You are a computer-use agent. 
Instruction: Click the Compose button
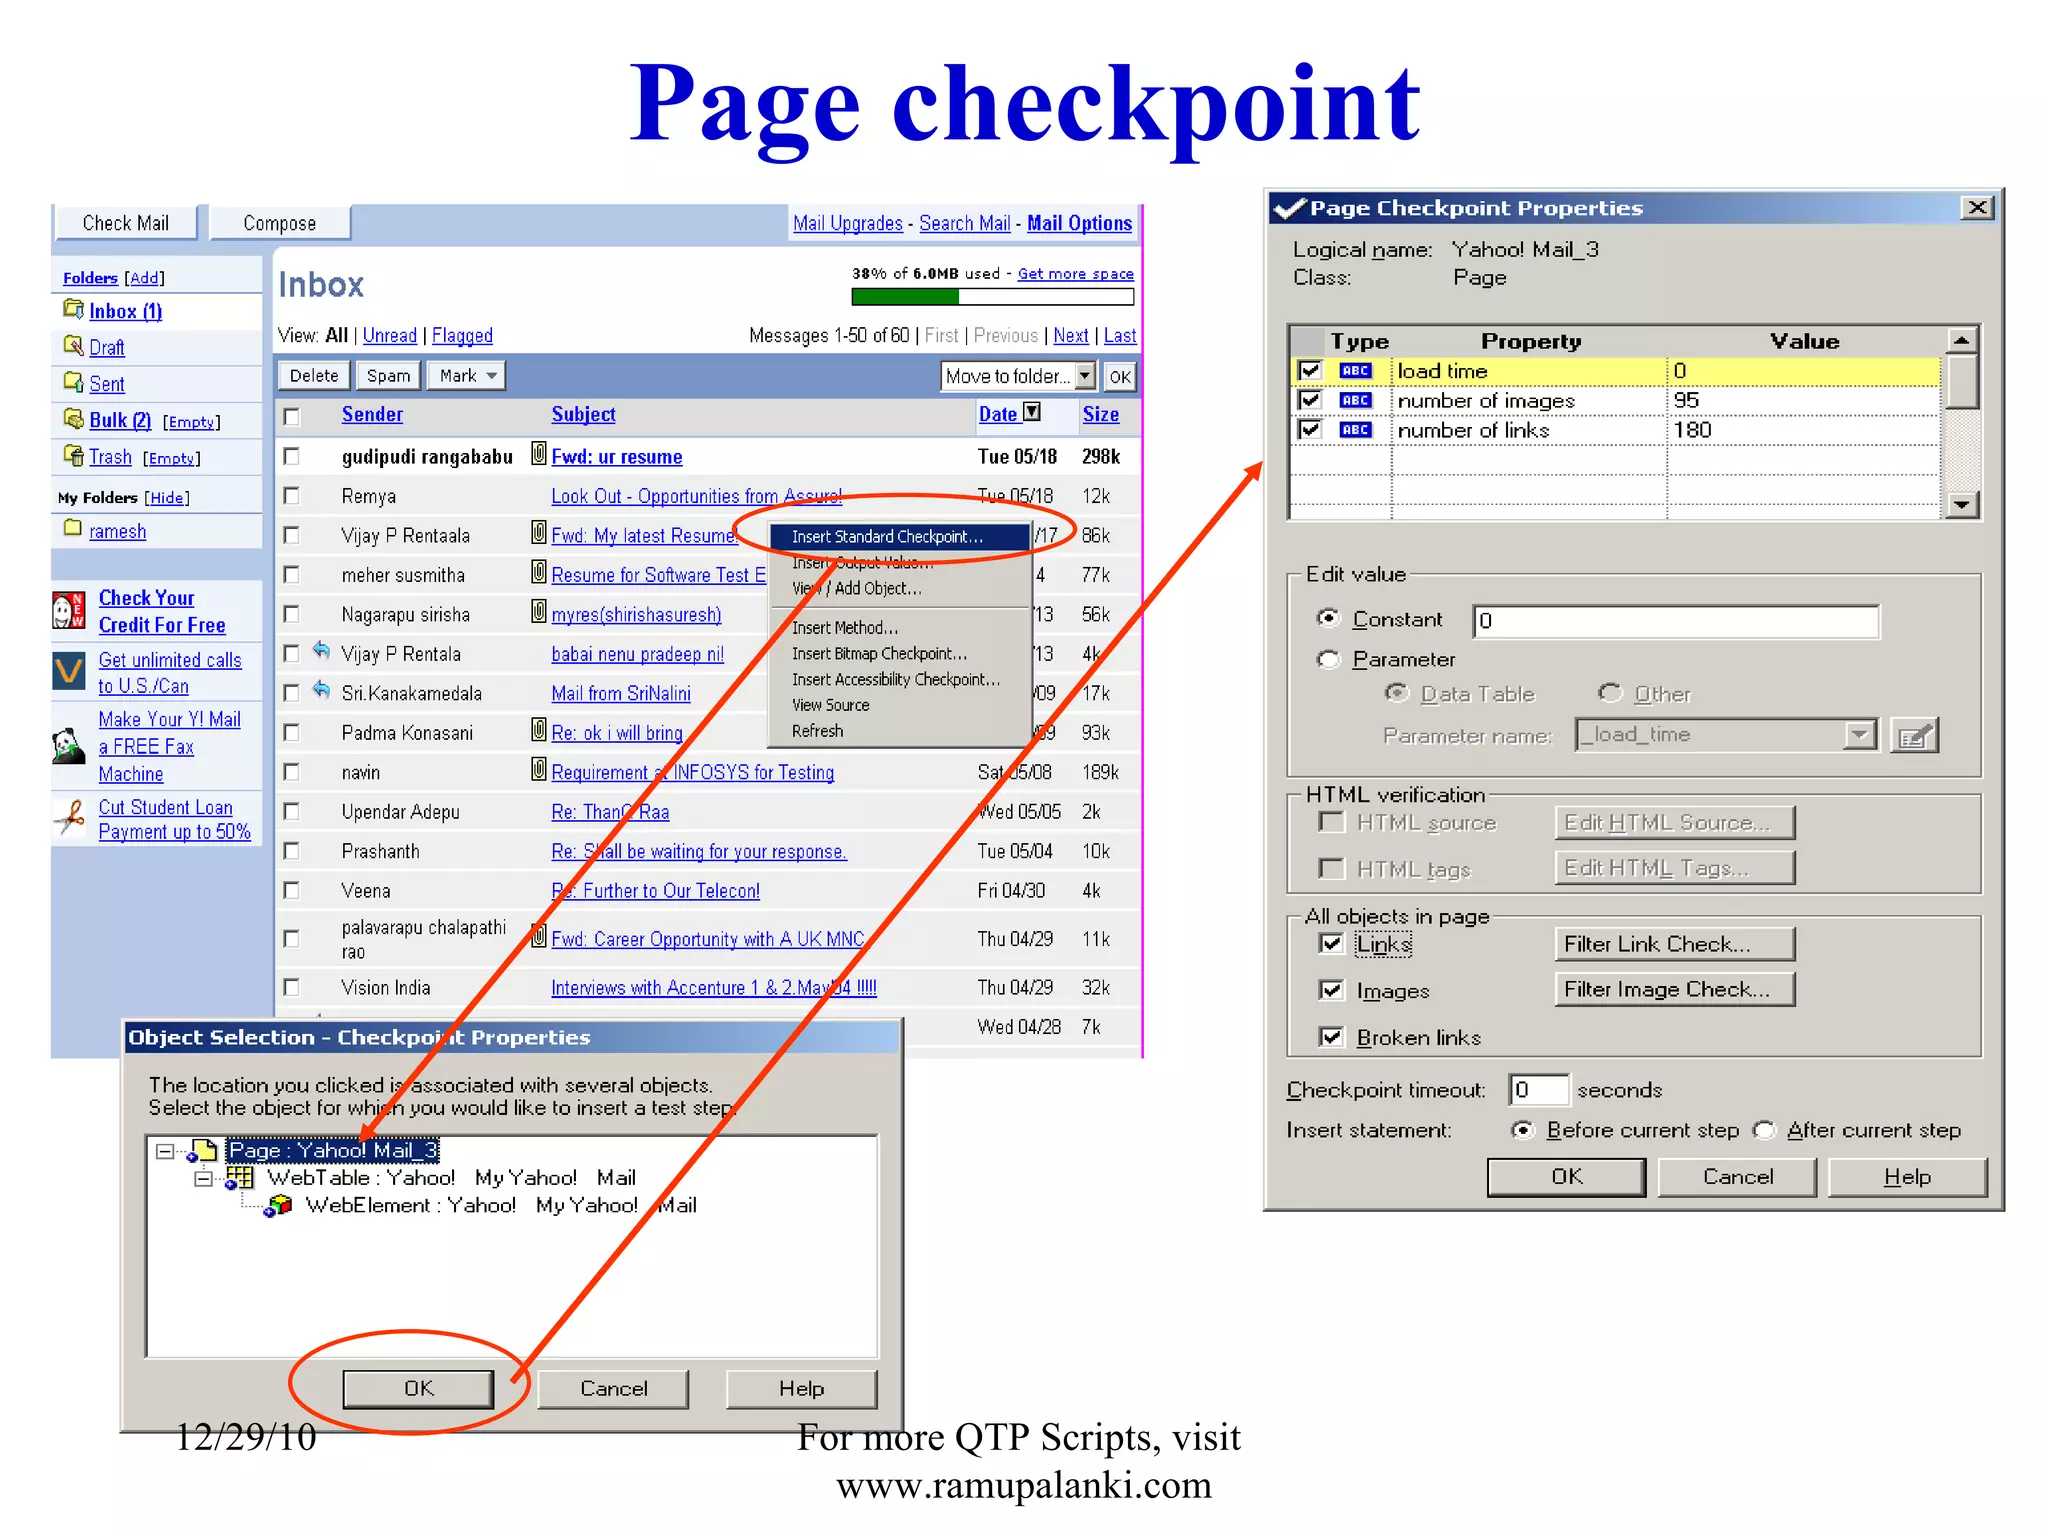pyautogui.click(x=280, y=223)
